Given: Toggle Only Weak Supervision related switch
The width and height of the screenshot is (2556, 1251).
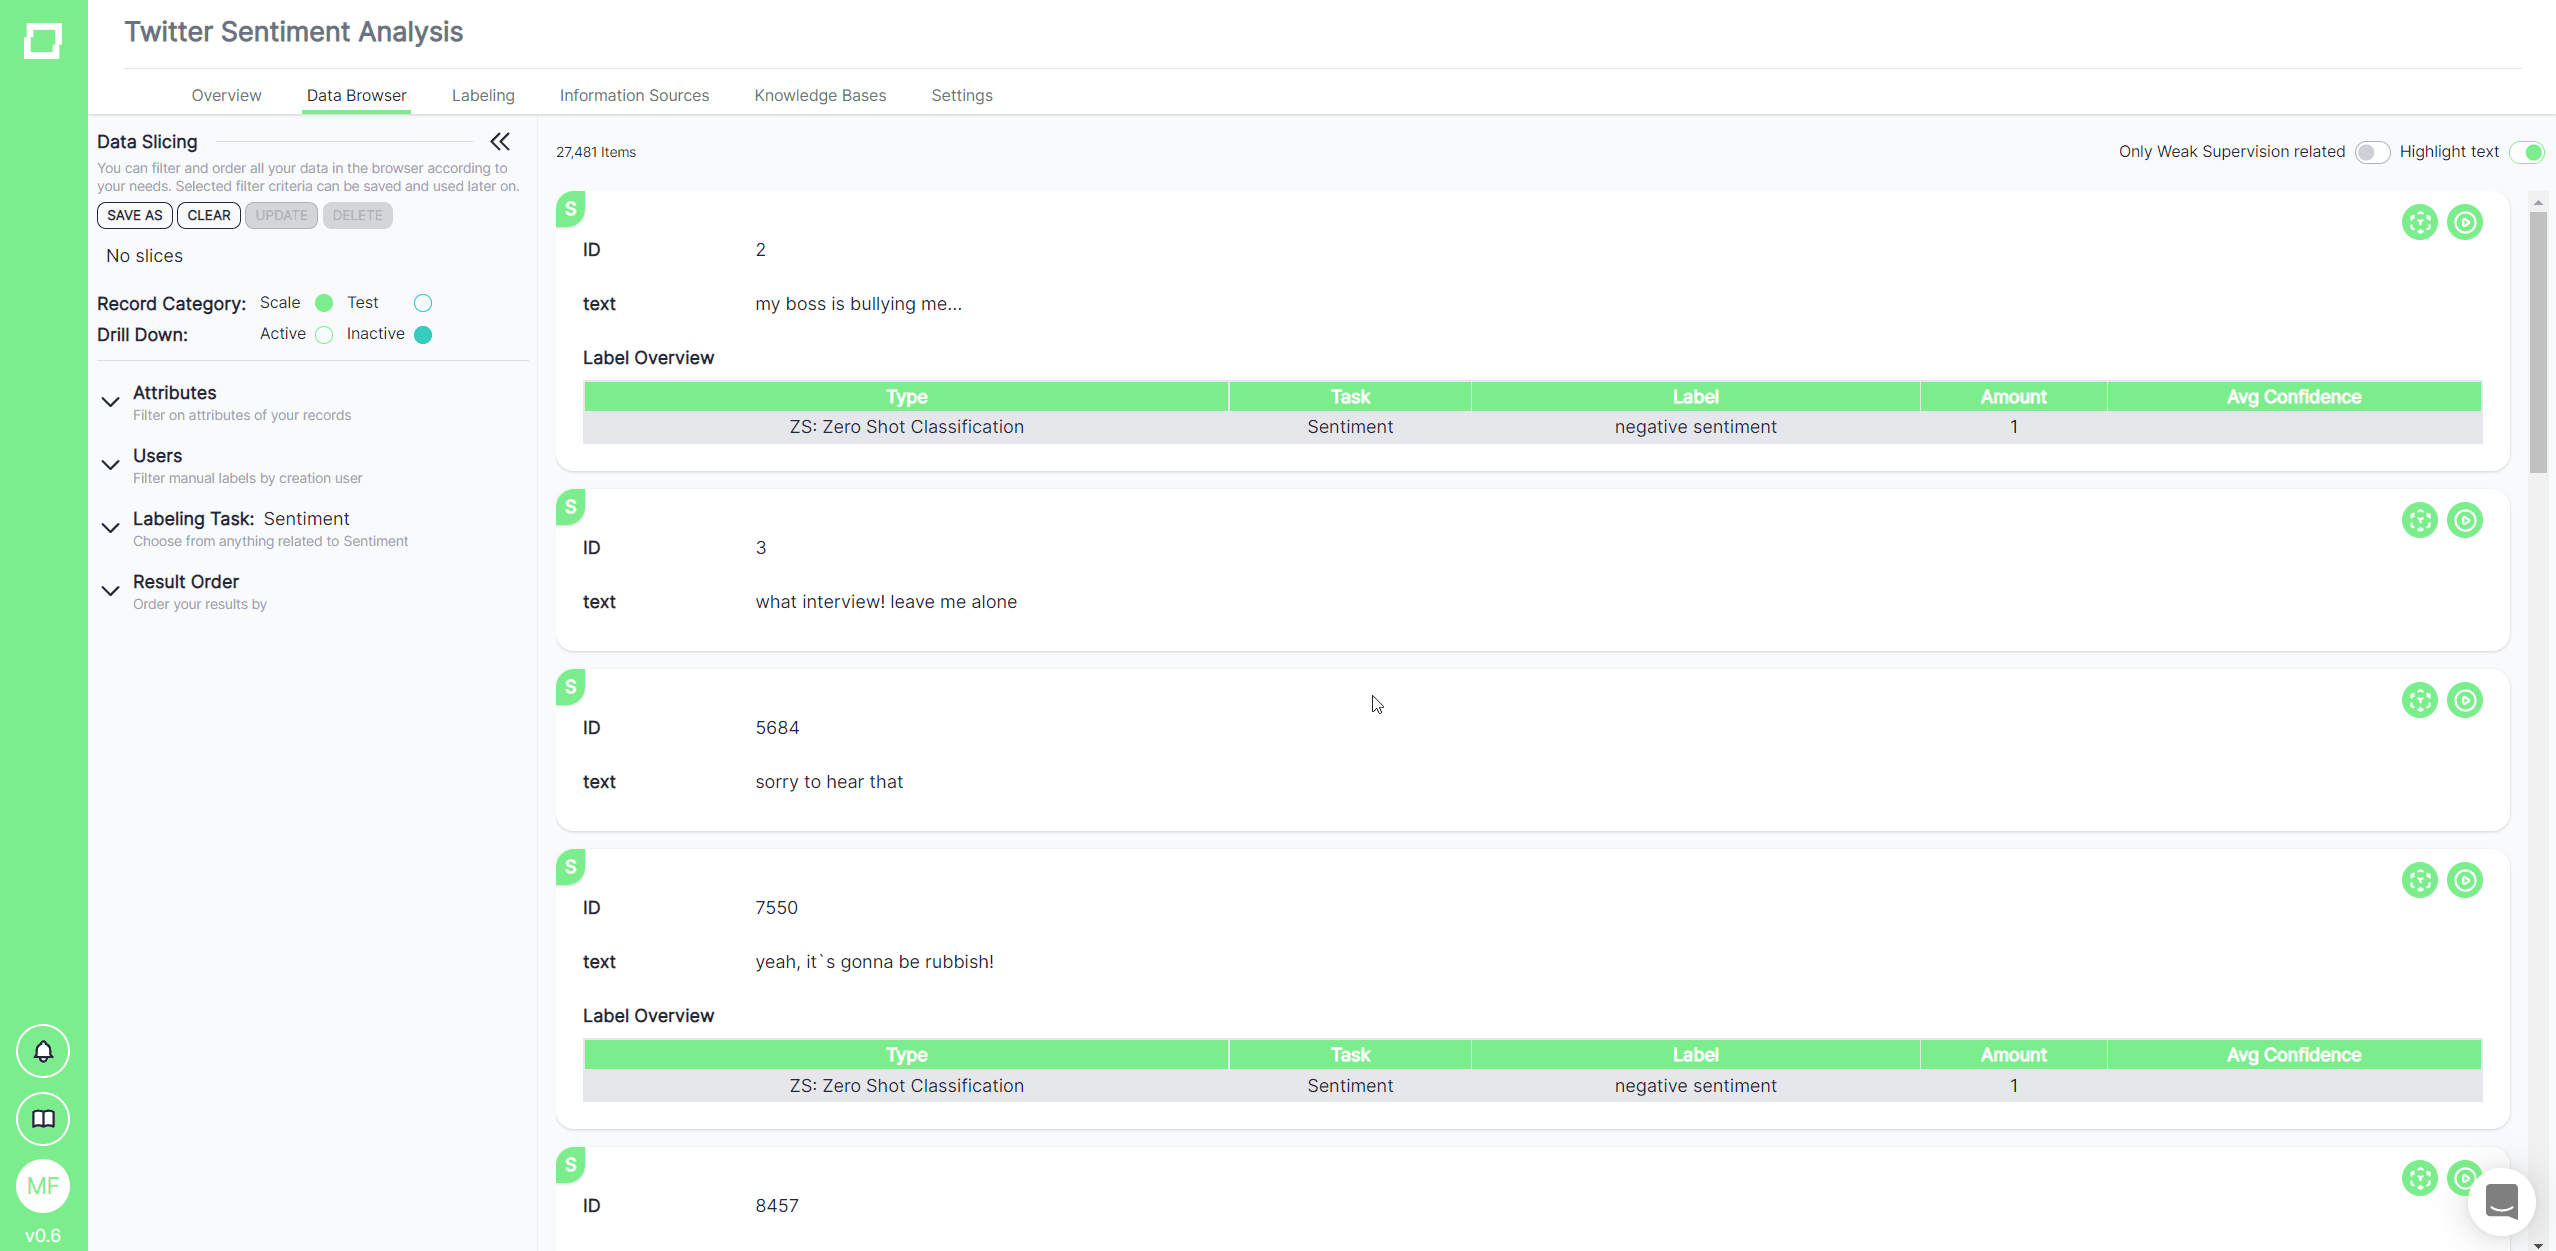Looking at the screenshot, I should pyautogui.click(x=2371, y=152).
